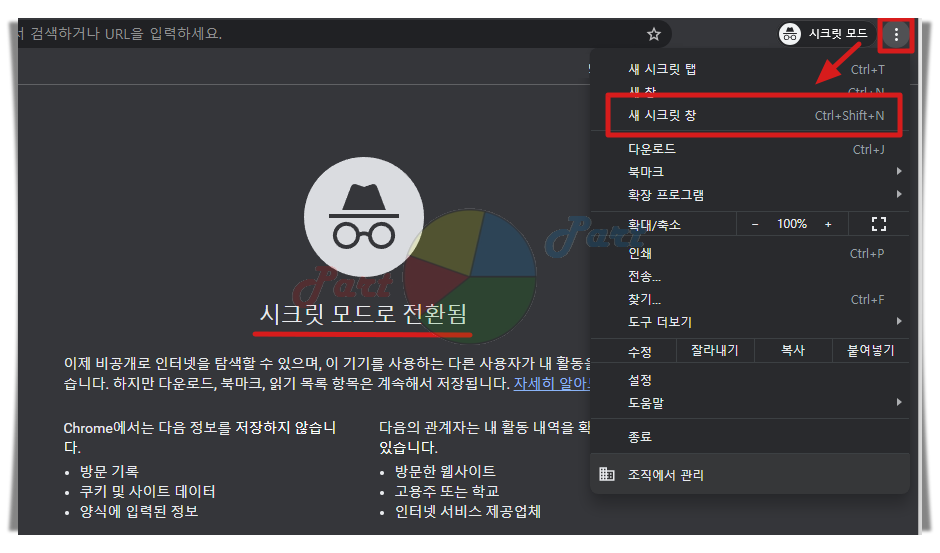Expand the 도움말 submenu
The image size is (940, 553).
pos(749,403)
